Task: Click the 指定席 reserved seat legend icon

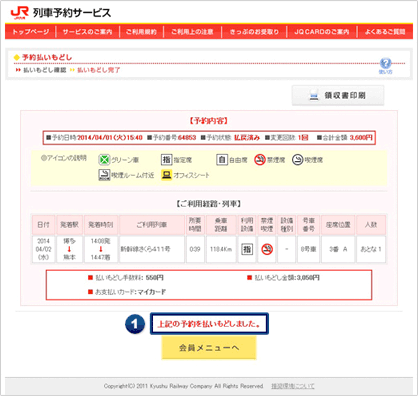Action: pos(166,160)
